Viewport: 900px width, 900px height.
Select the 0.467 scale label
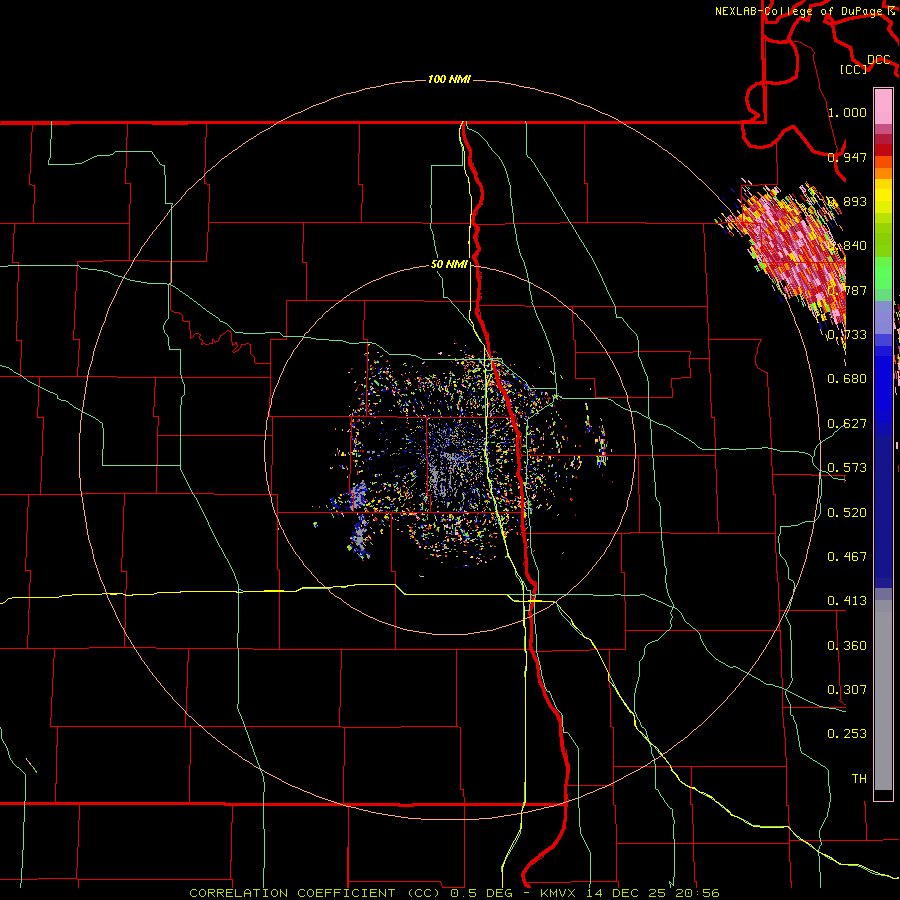(x=847, y=556)
